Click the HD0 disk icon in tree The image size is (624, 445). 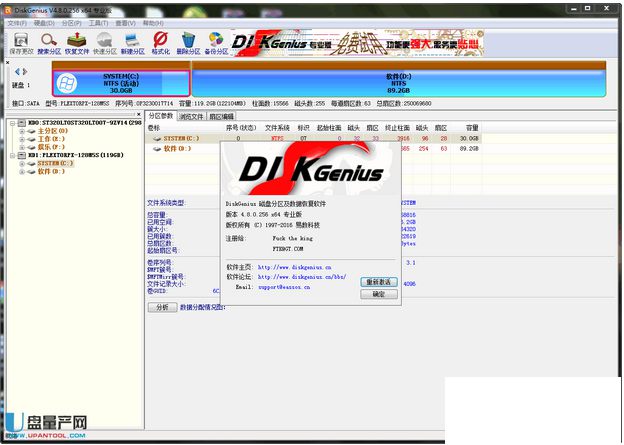pyautogui.click(x=22, y=123)
